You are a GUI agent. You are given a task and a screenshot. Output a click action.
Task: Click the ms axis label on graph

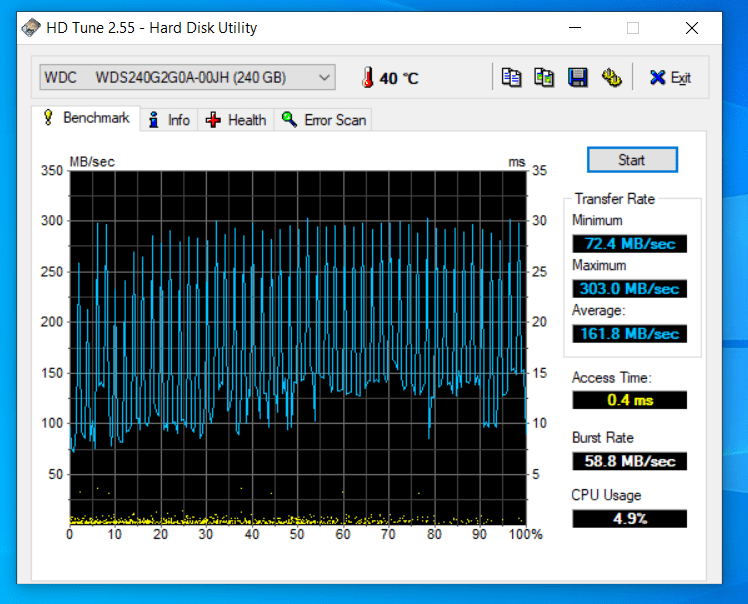(x=517, y=162)
